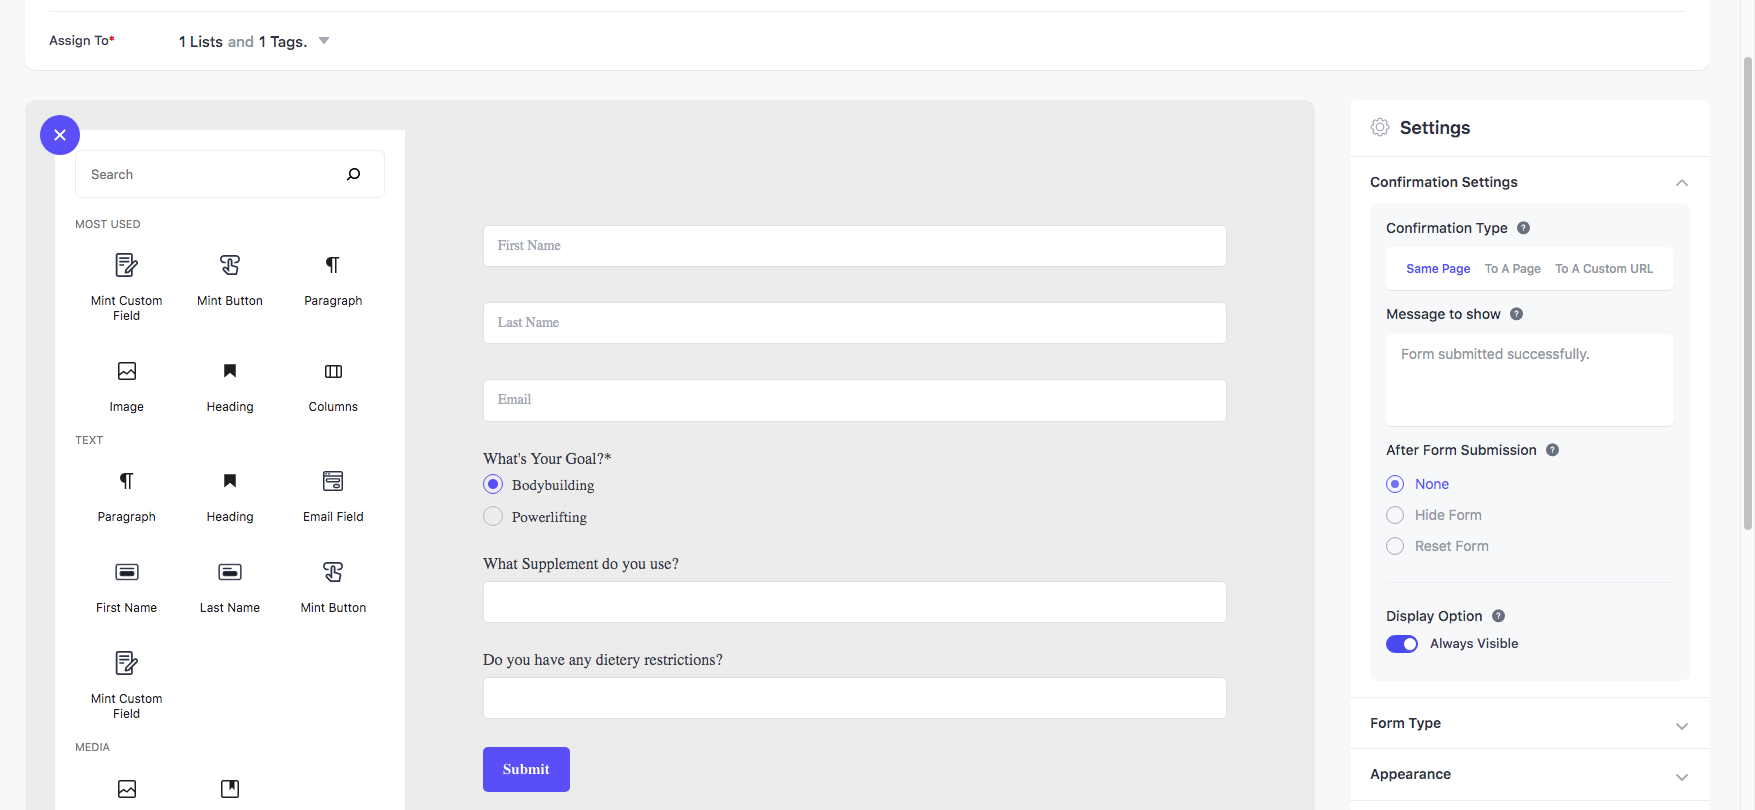Switch to To A Page confirmation tab
Image resolution: width=1755 pixels, height=810 pixels.
click(1512, 269)
